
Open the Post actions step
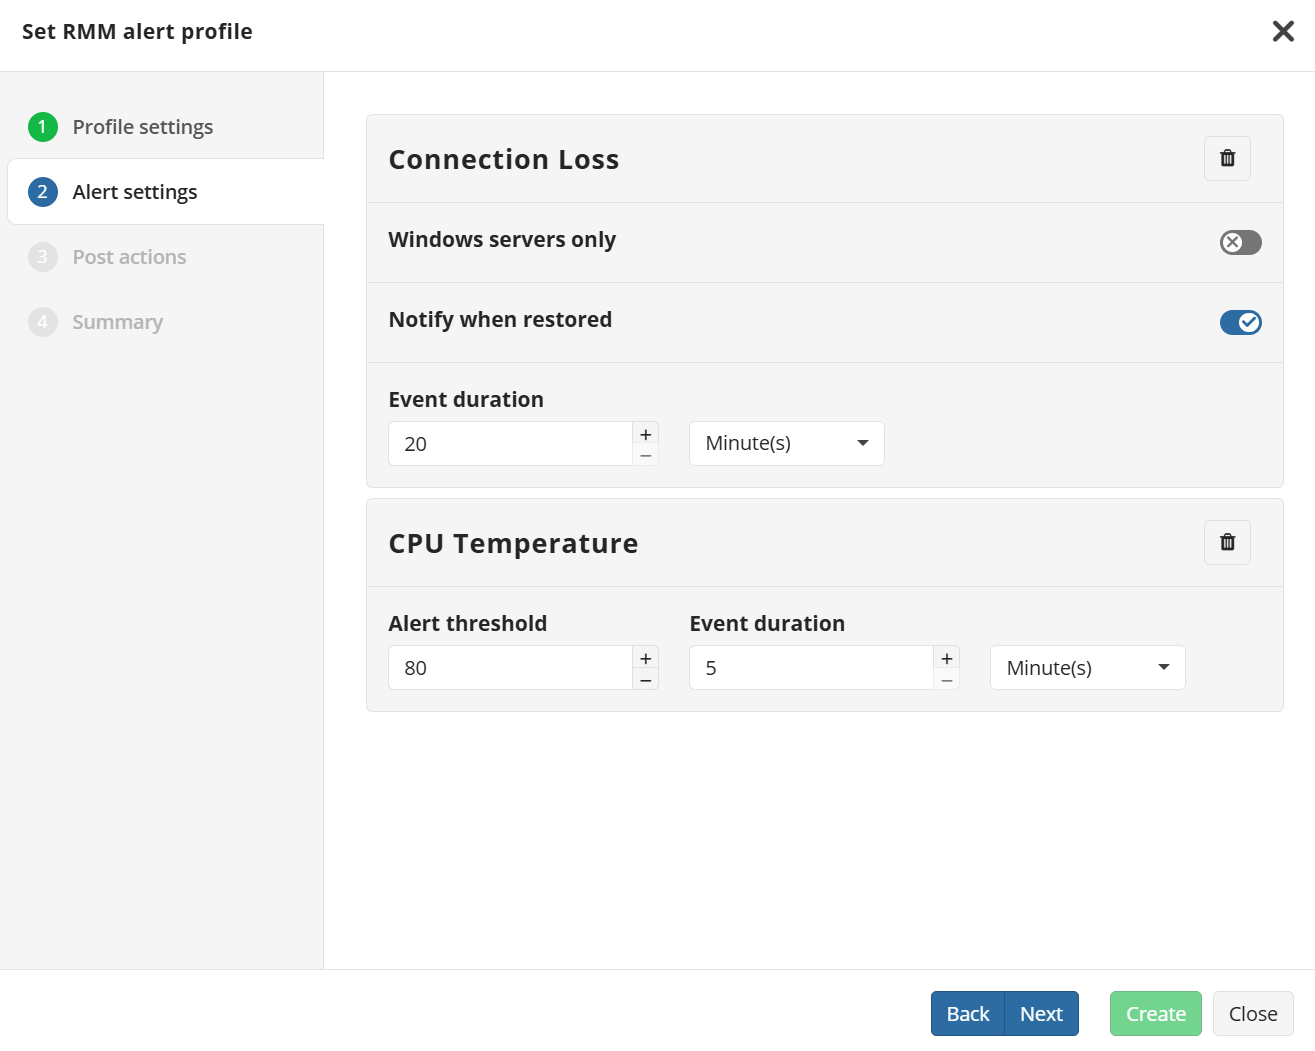(x=108, y=257)
